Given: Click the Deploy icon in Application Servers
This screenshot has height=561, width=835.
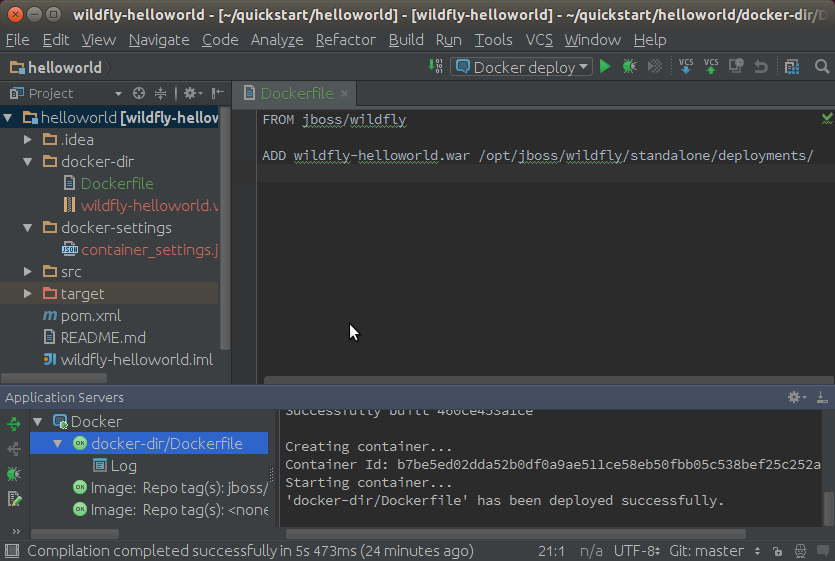Looking at the screenshot, I should click(x=14, y=424).
